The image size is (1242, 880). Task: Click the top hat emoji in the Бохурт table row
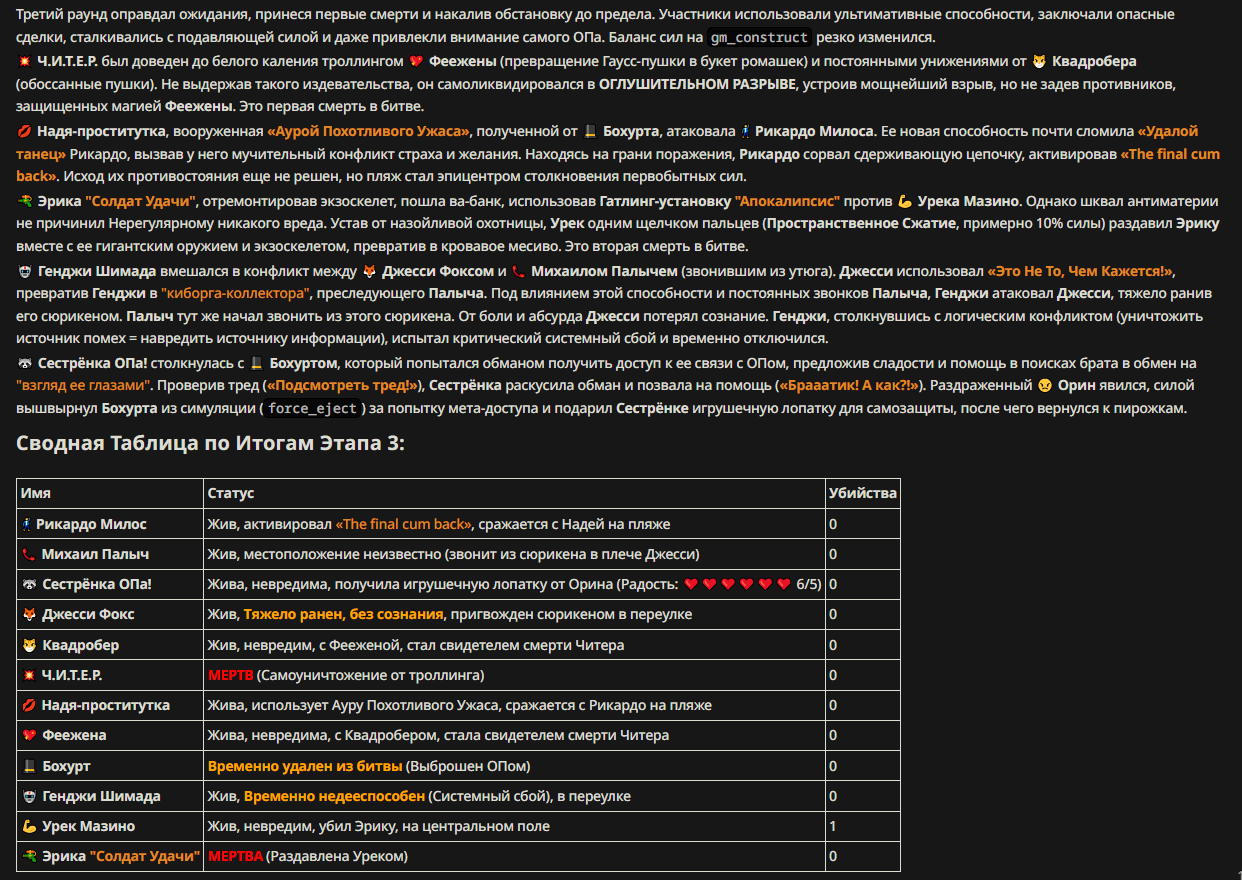tap(28, 766)
